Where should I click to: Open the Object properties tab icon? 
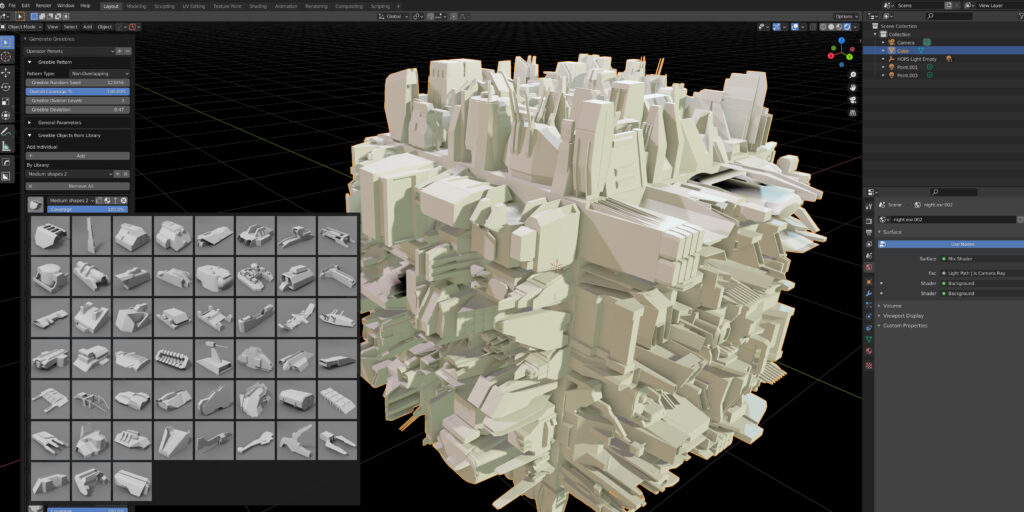click(x=869, y=281)
